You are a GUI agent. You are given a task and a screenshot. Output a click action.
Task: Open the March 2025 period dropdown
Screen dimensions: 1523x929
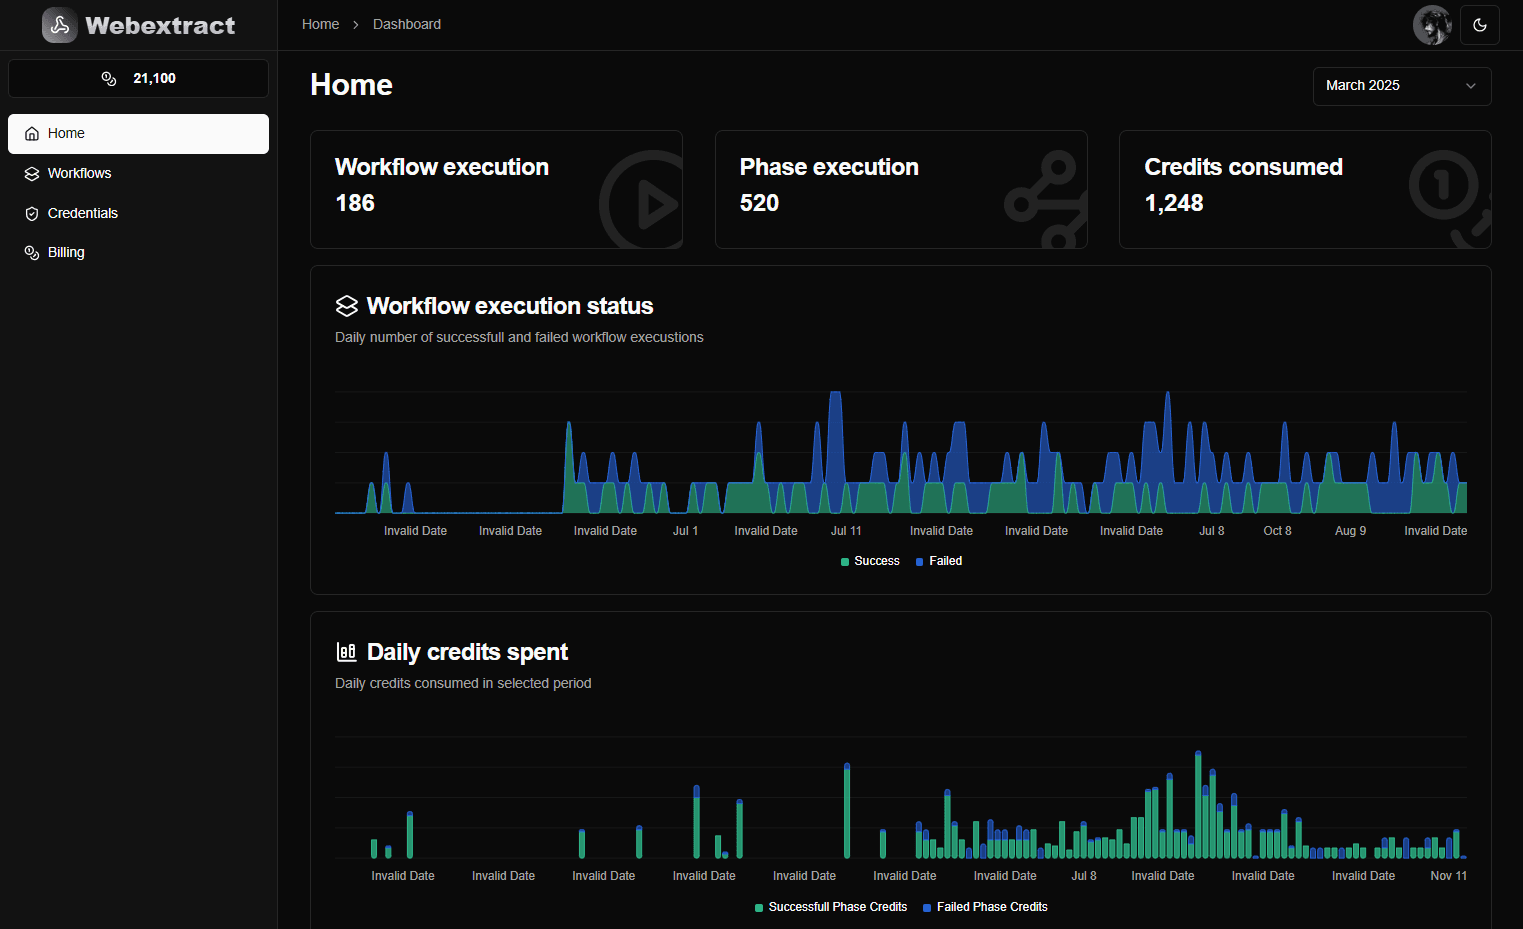coord(1402,86)
